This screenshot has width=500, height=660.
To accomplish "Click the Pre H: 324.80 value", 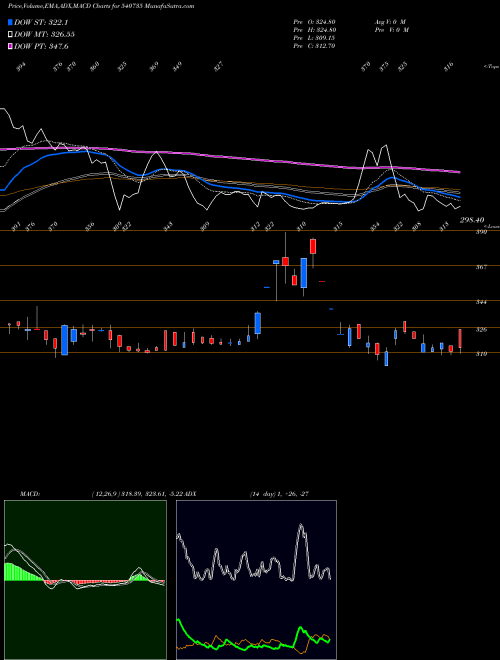I will (314, 30).
